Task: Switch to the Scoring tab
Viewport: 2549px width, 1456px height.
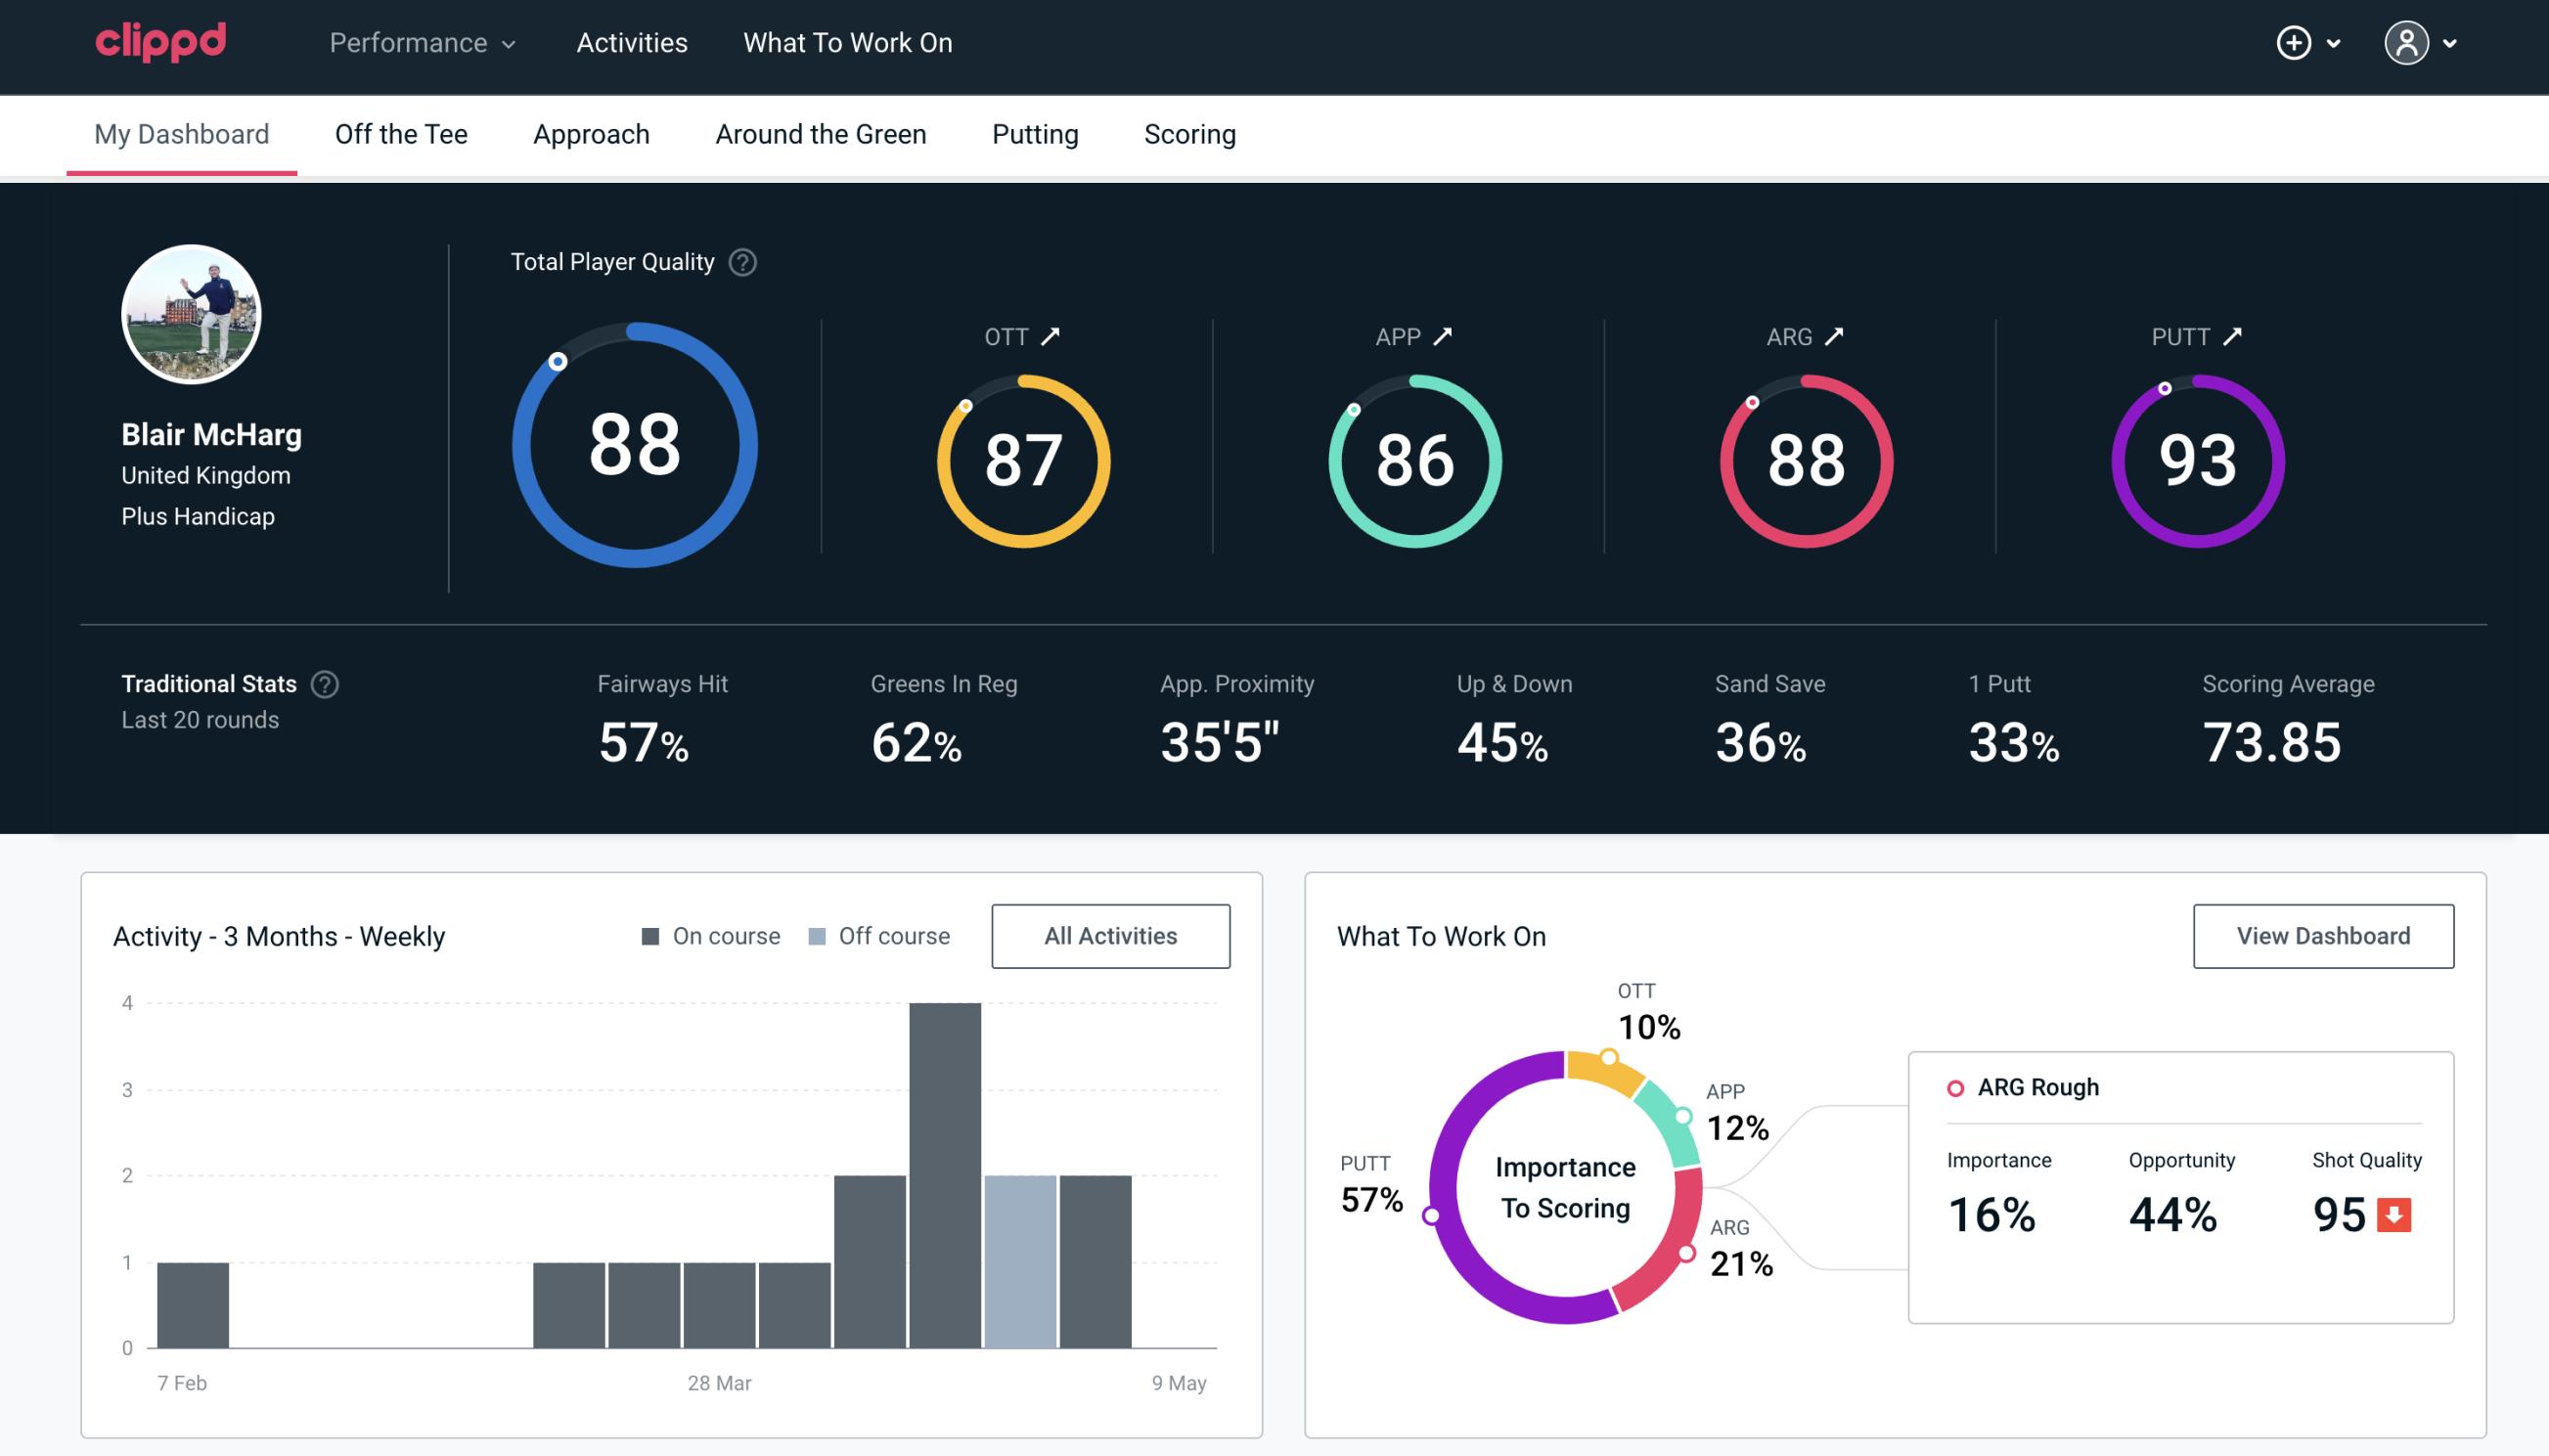Action: click(1190, 133)
